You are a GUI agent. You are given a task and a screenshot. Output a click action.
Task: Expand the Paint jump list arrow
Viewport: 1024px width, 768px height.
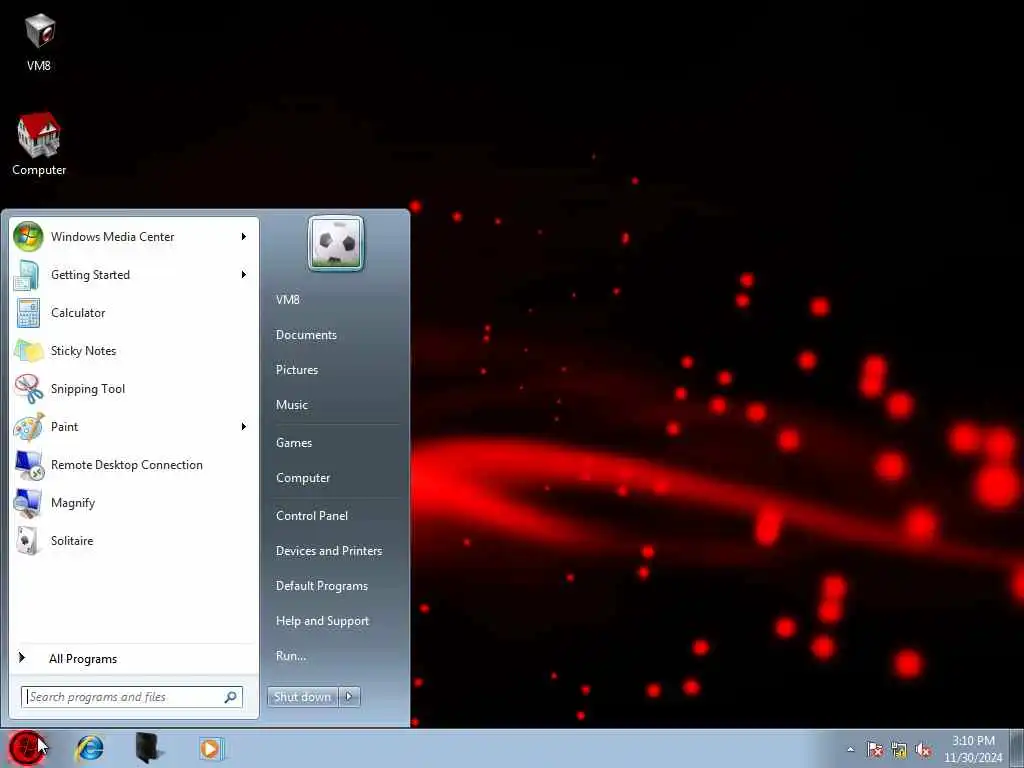coord(244,427)
